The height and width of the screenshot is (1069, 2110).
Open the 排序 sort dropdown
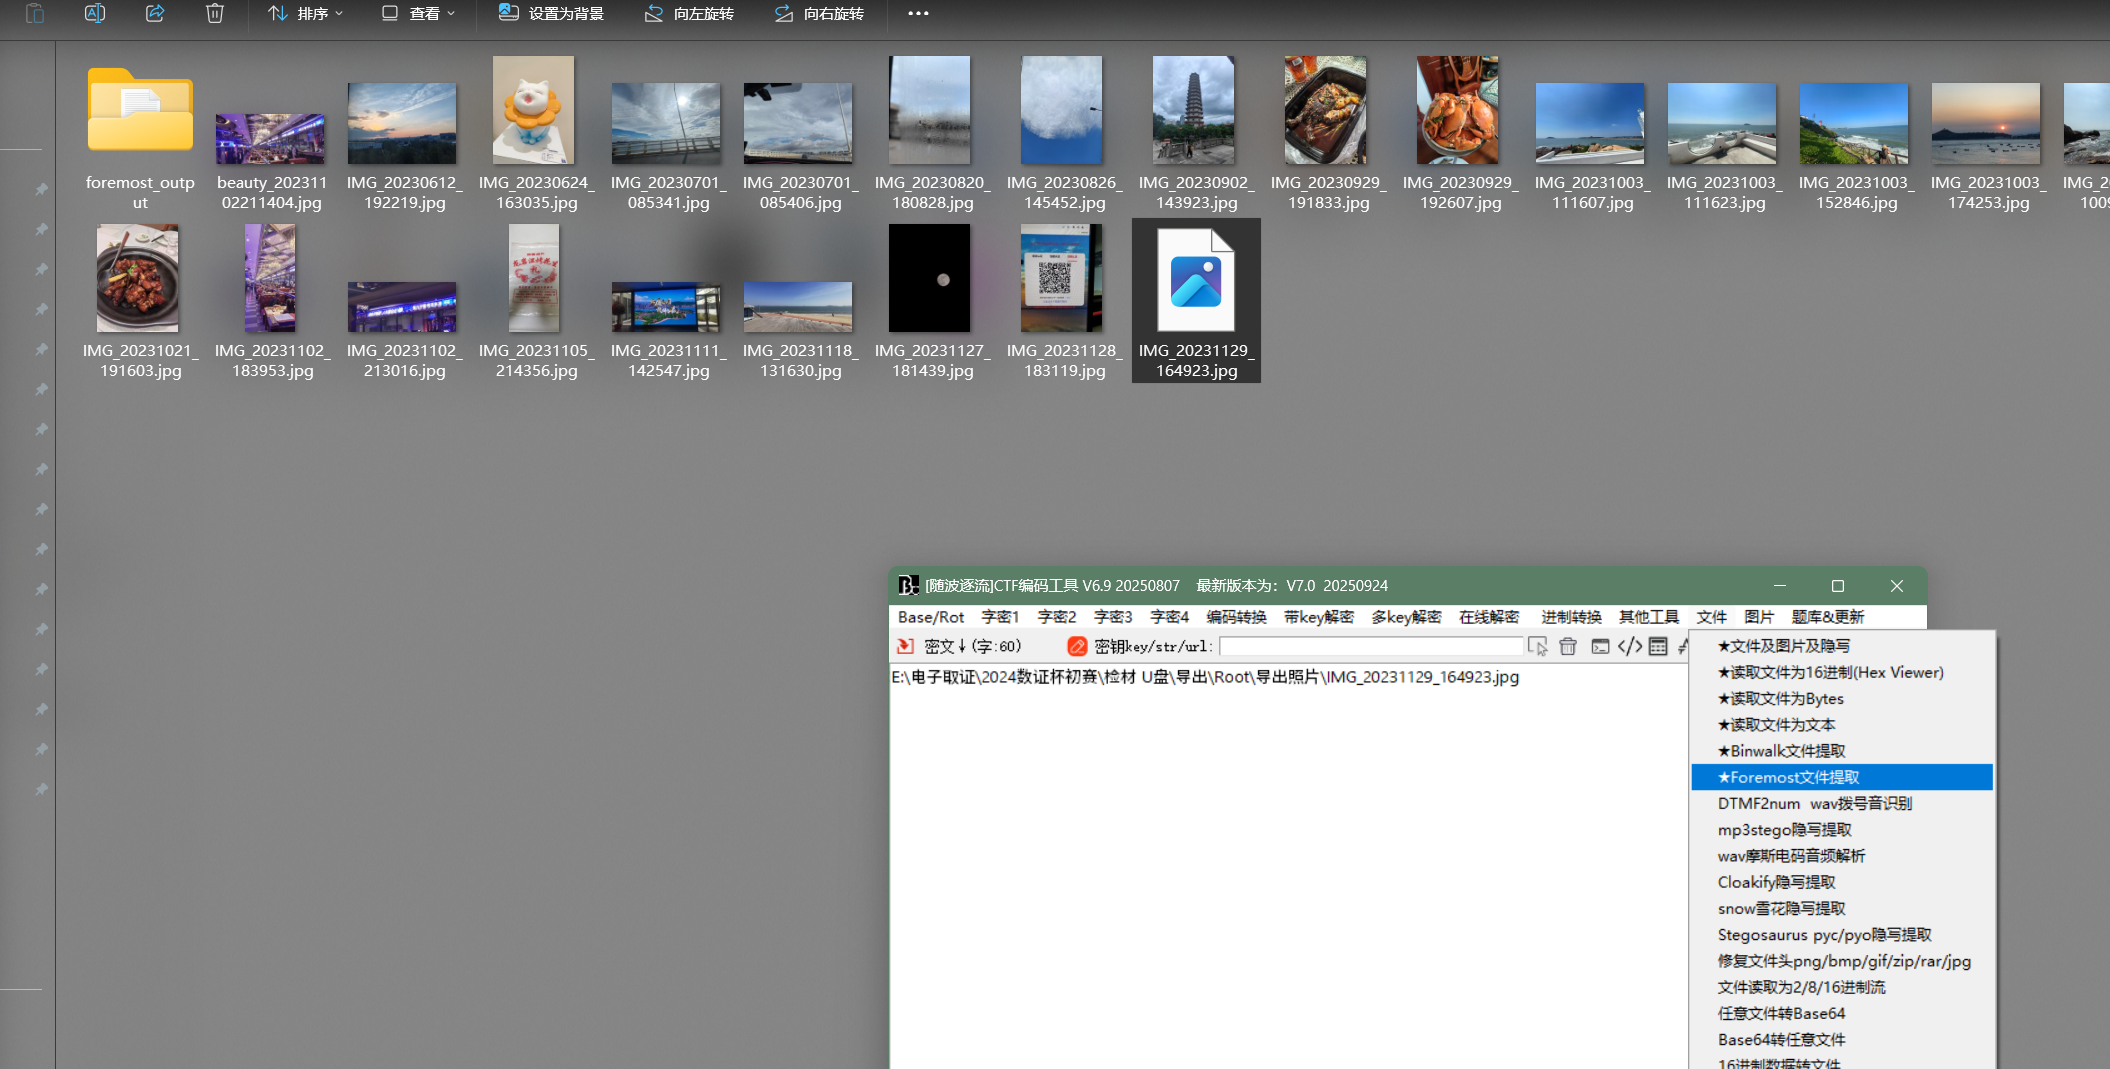[x=306, y=13]
